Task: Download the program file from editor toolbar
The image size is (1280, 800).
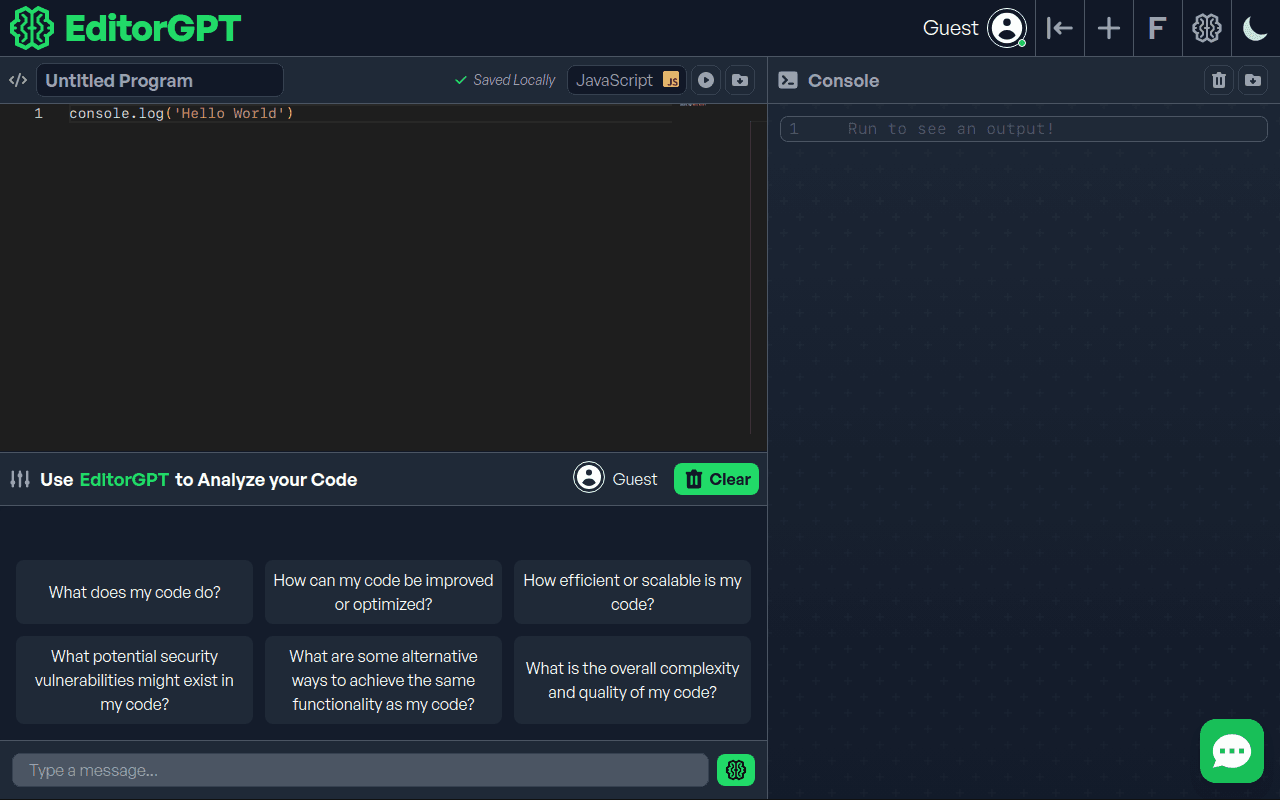Action: click(740, 80)
